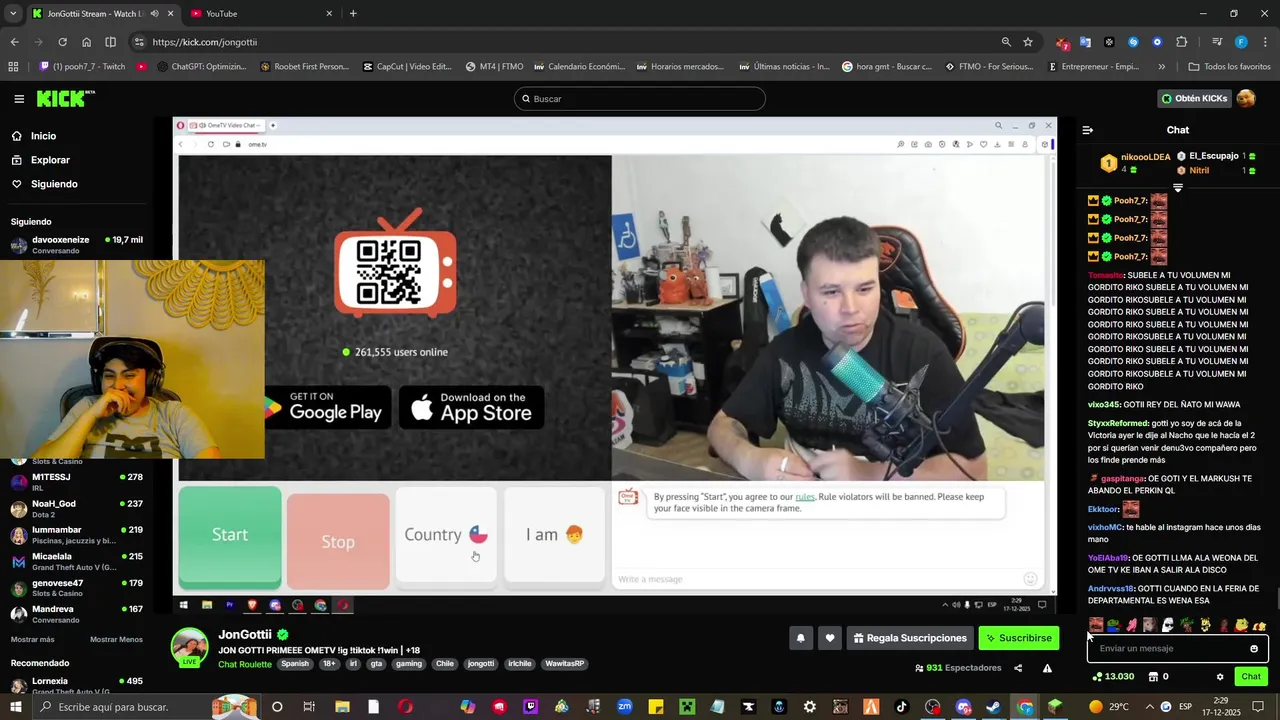Open Explorar in the sidebar

[41, 160]
